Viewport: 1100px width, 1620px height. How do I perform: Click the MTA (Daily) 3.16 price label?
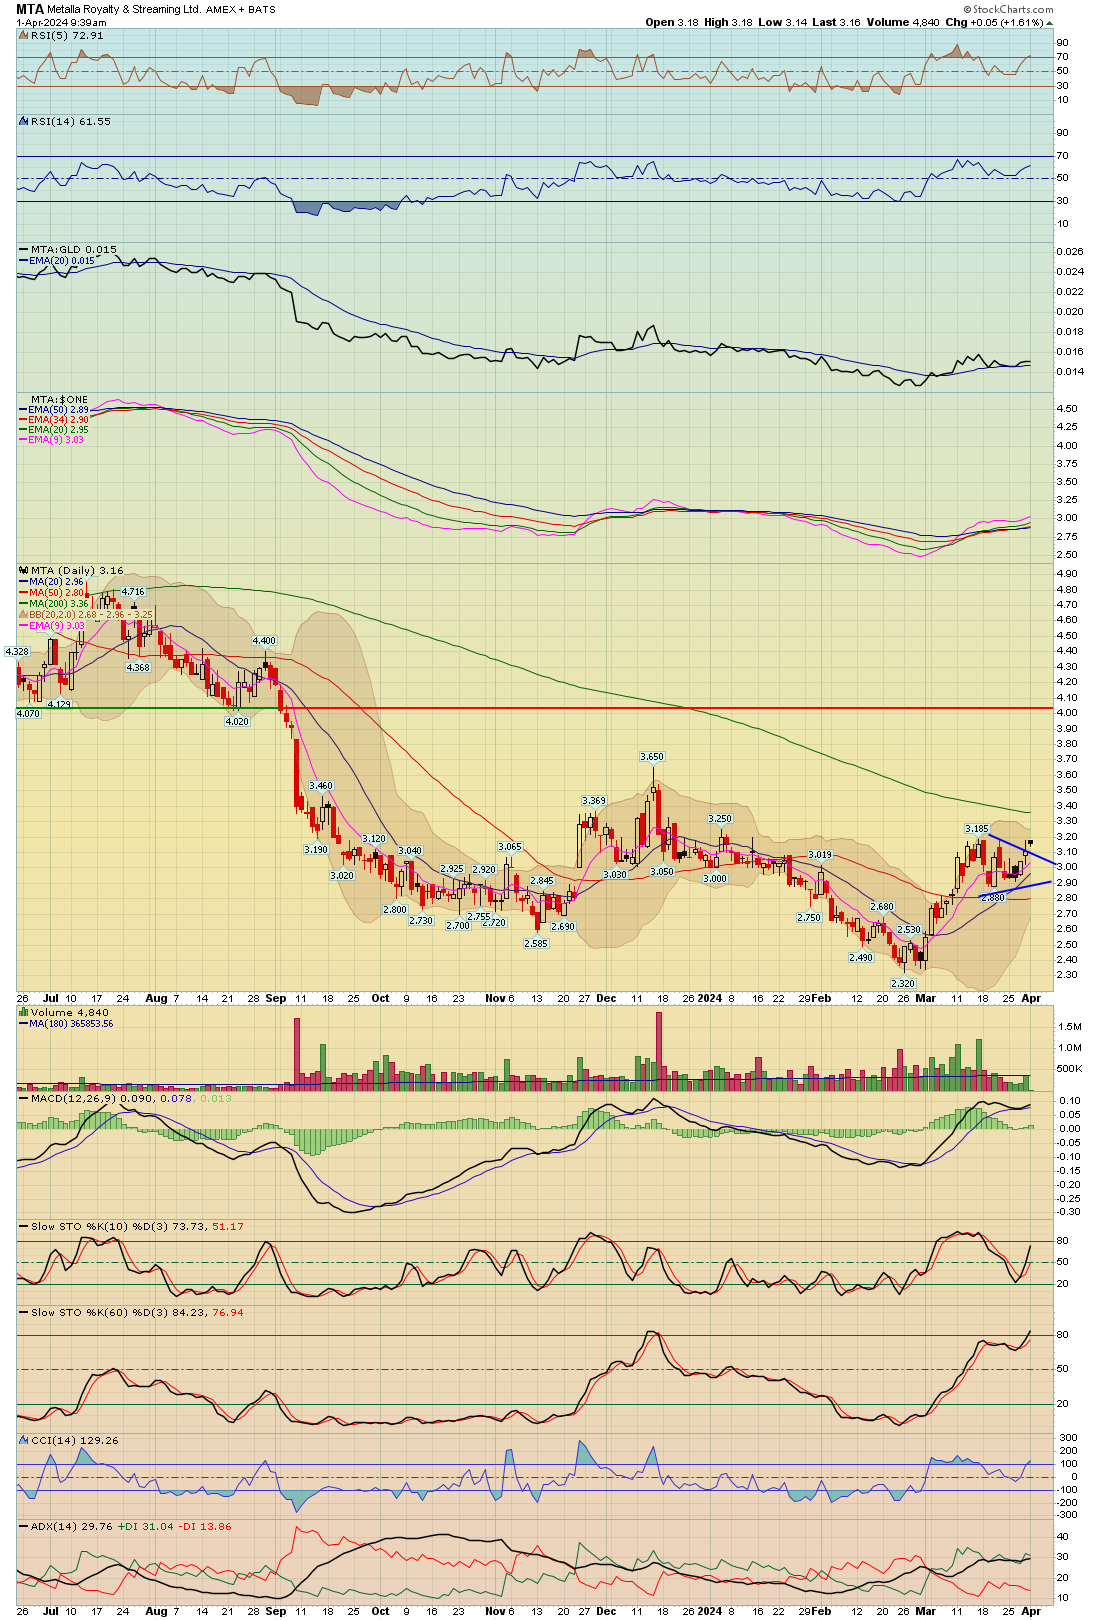pyautogui.click(x=77, y=571)
